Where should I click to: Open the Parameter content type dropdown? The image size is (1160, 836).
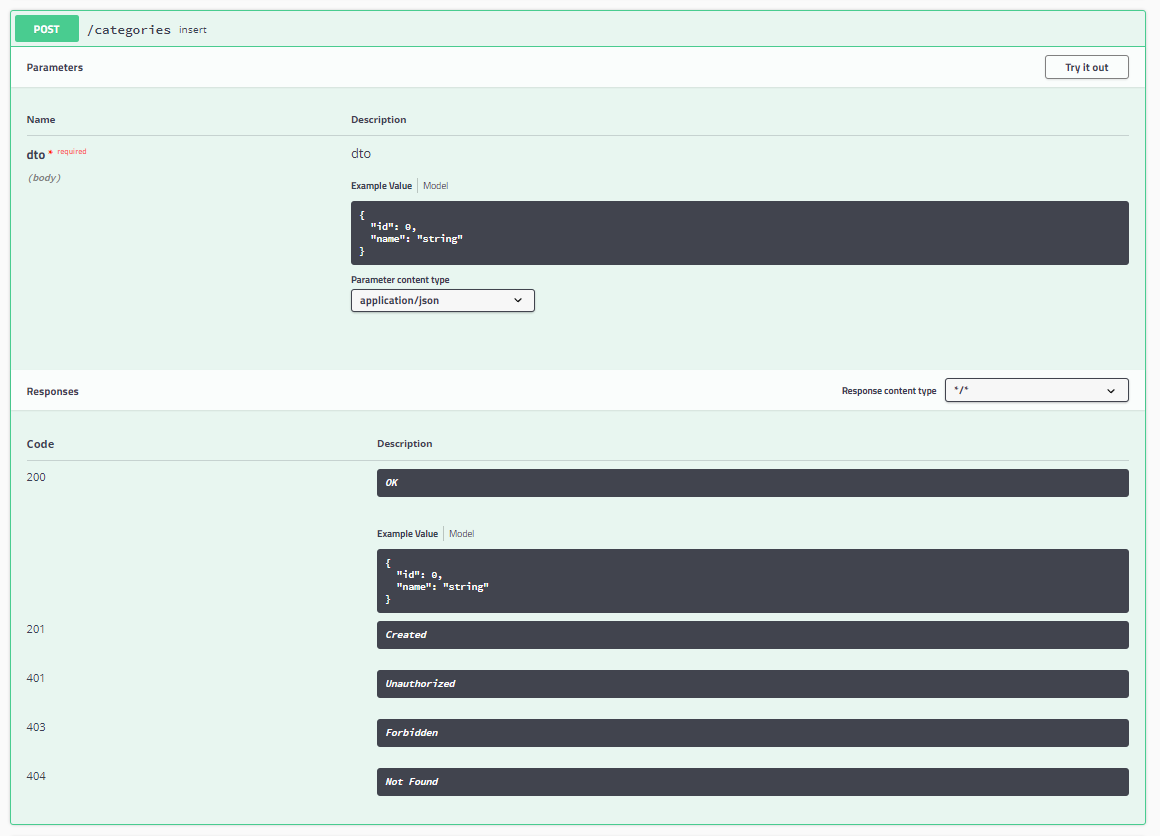(442, 300)
